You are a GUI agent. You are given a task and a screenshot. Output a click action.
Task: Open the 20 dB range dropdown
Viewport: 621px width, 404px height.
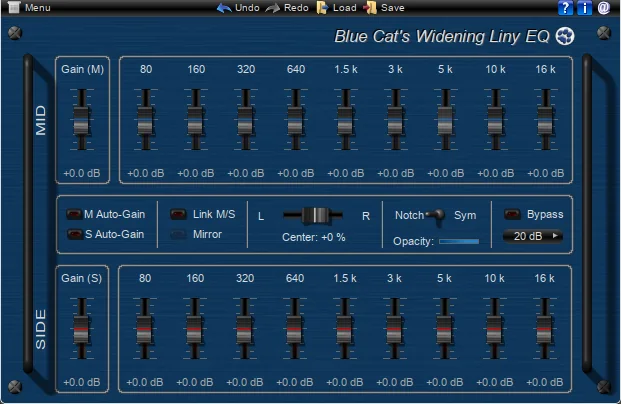[x=533, y=236]
